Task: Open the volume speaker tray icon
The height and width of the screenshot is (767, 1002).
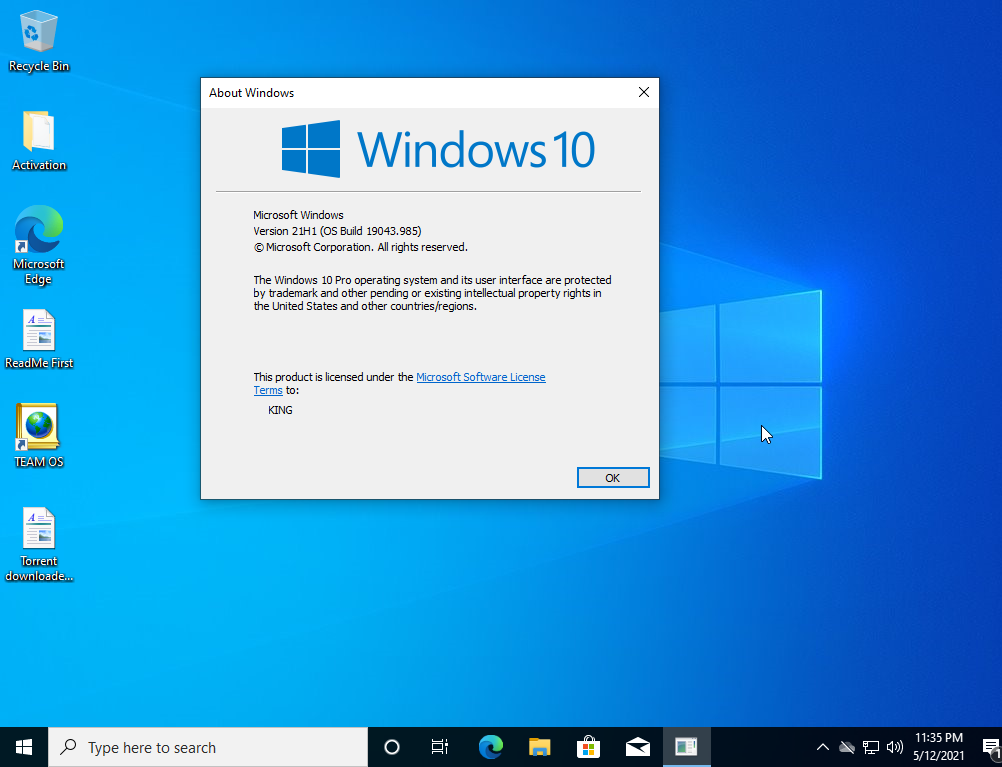Action: (x=895, y=747)
